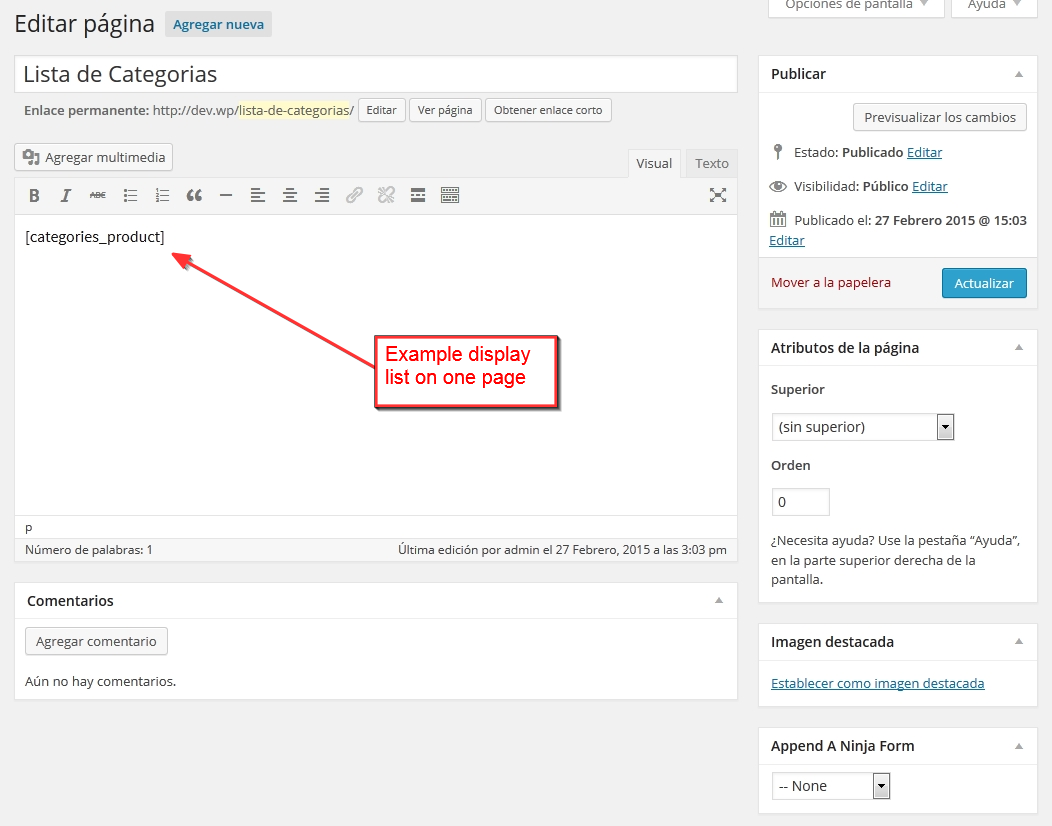Click the Orden number field
Viewport: 1052px width, 826px height.
[800, 502]
